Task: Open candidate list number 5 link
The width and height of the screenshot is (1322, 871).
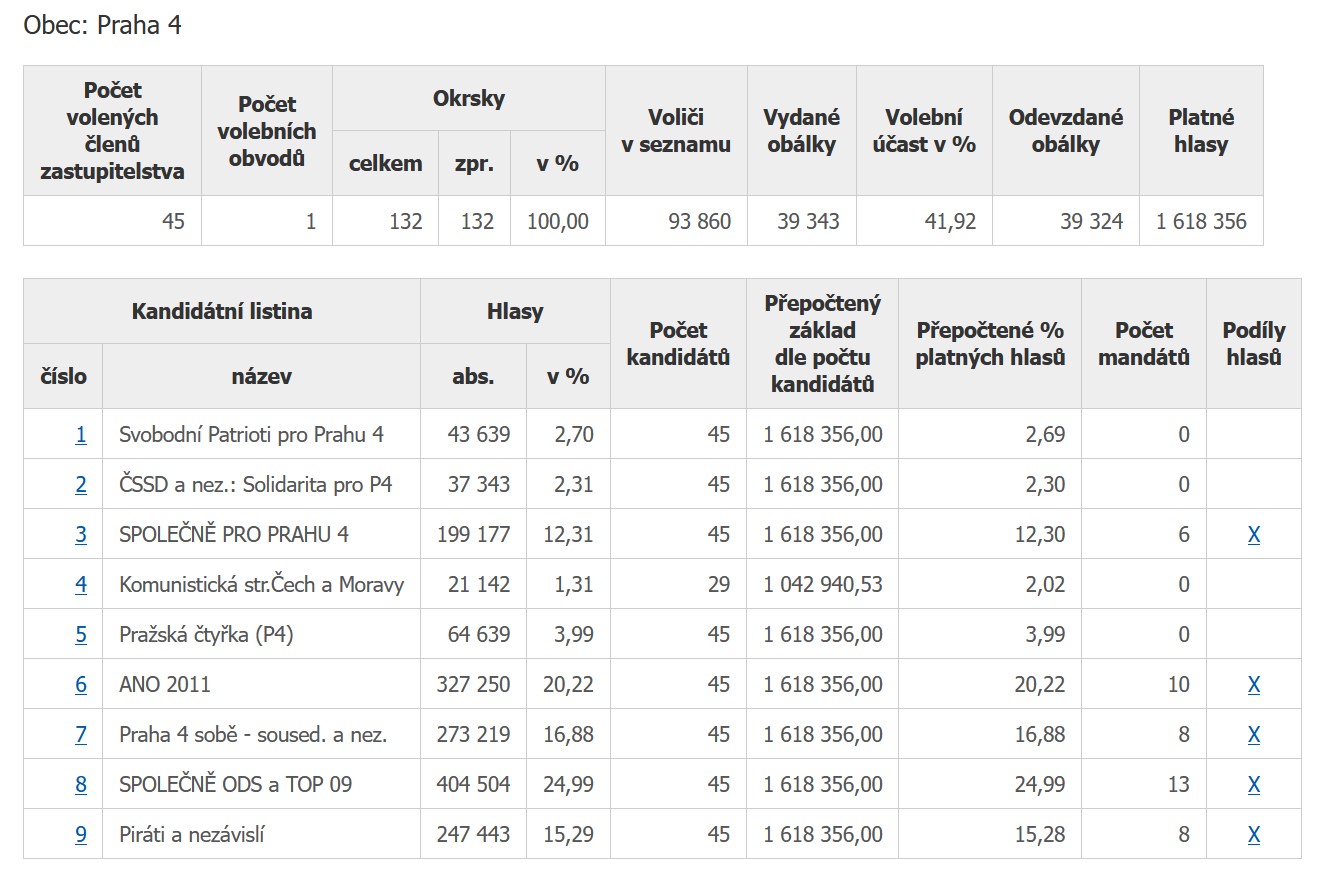Action: pyautogui.click(x=81, y=634)
